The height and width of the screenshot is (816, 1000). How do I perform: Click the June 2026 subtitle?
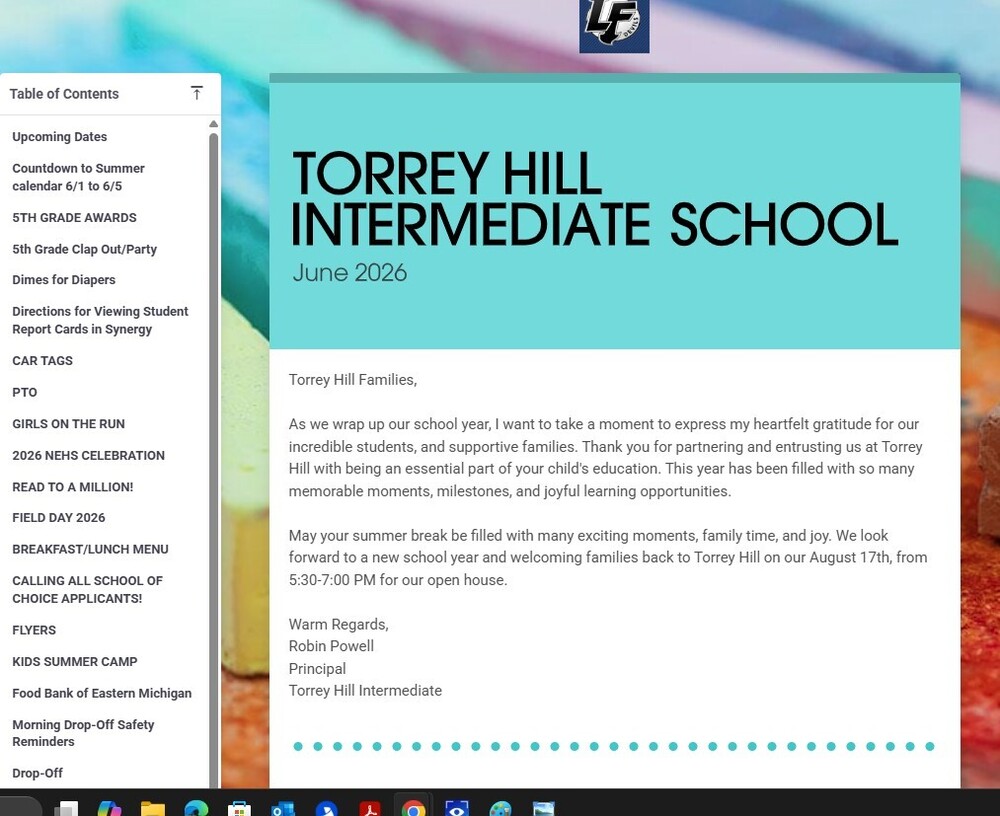tap(349, 272)
